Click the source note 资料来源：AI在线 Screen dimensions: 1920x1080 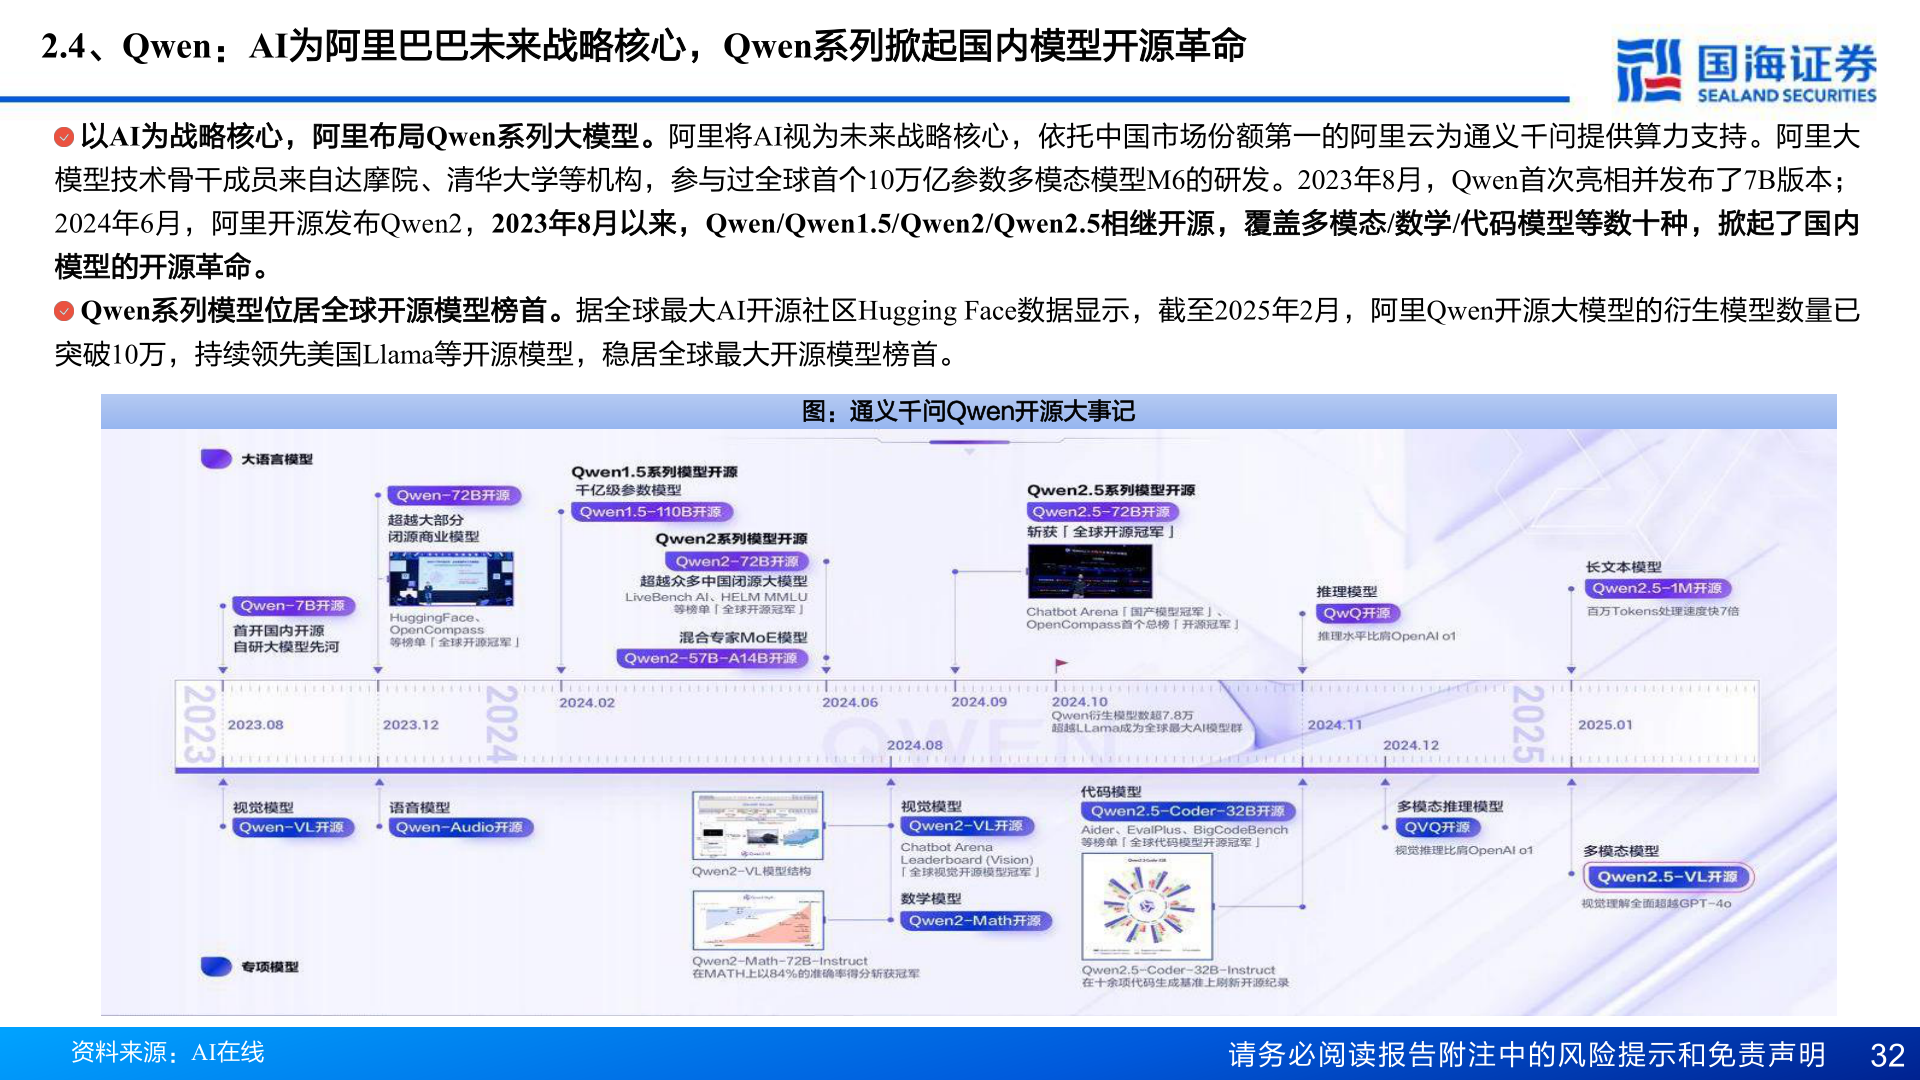point(167,1052)
